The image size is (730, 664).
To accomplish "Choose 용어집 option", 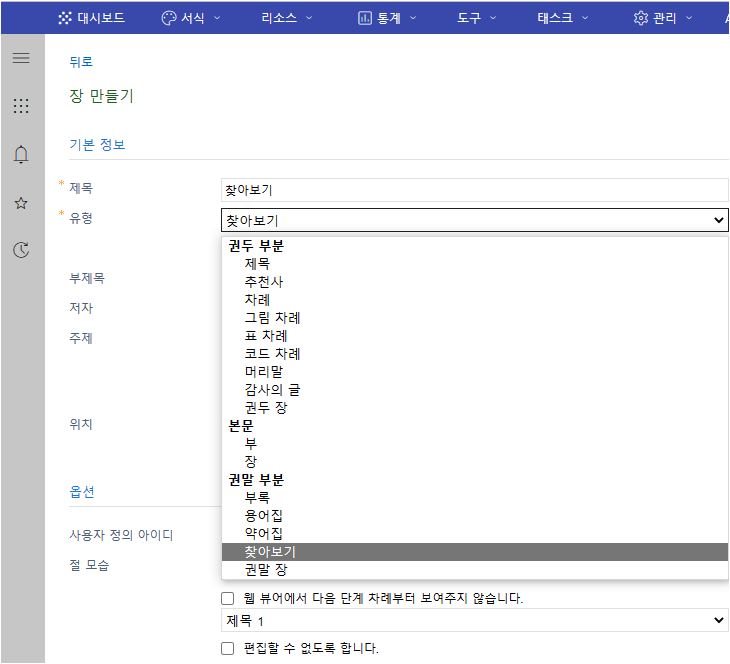I will coord(475,515).
